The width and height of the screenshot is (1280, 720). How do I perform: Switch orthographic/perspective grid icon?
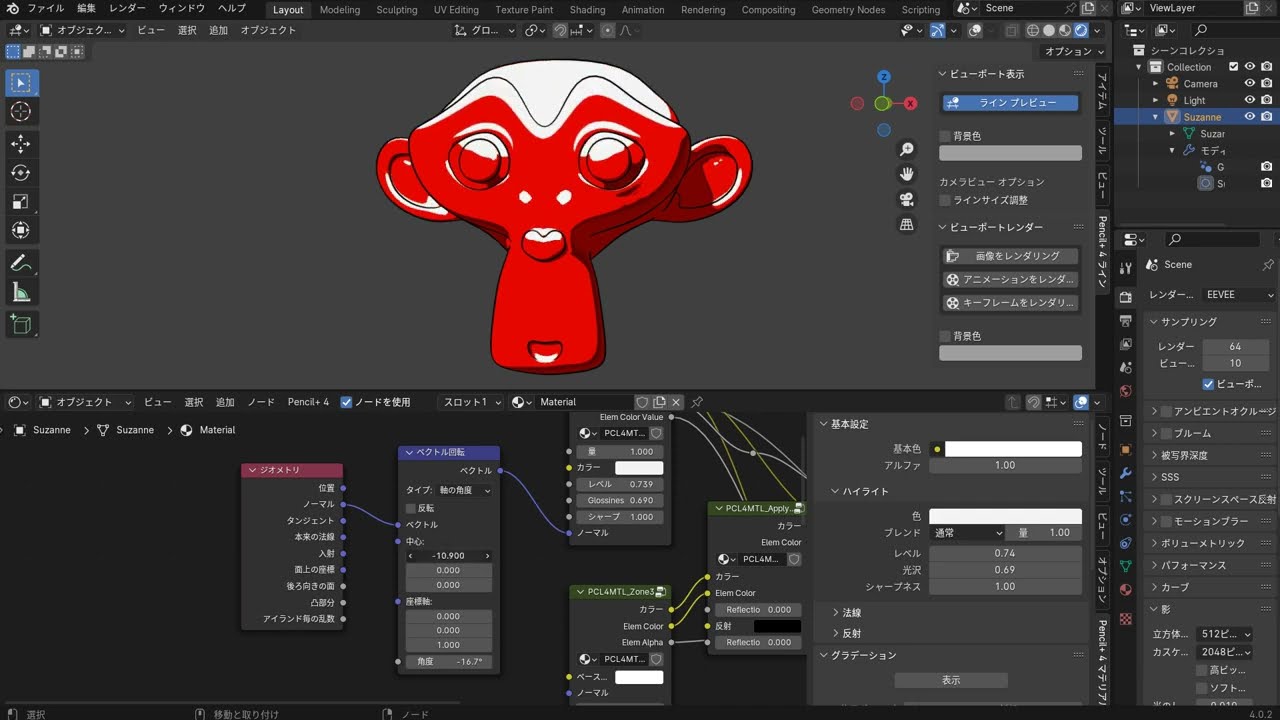[907, 224]
